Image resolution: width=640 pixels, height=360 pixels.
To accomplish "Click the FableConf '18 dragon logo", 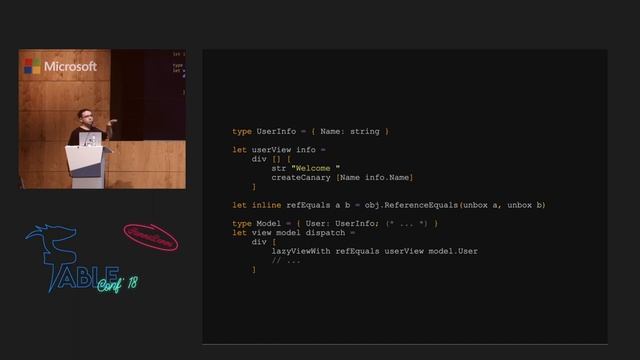I will point(82,259).
